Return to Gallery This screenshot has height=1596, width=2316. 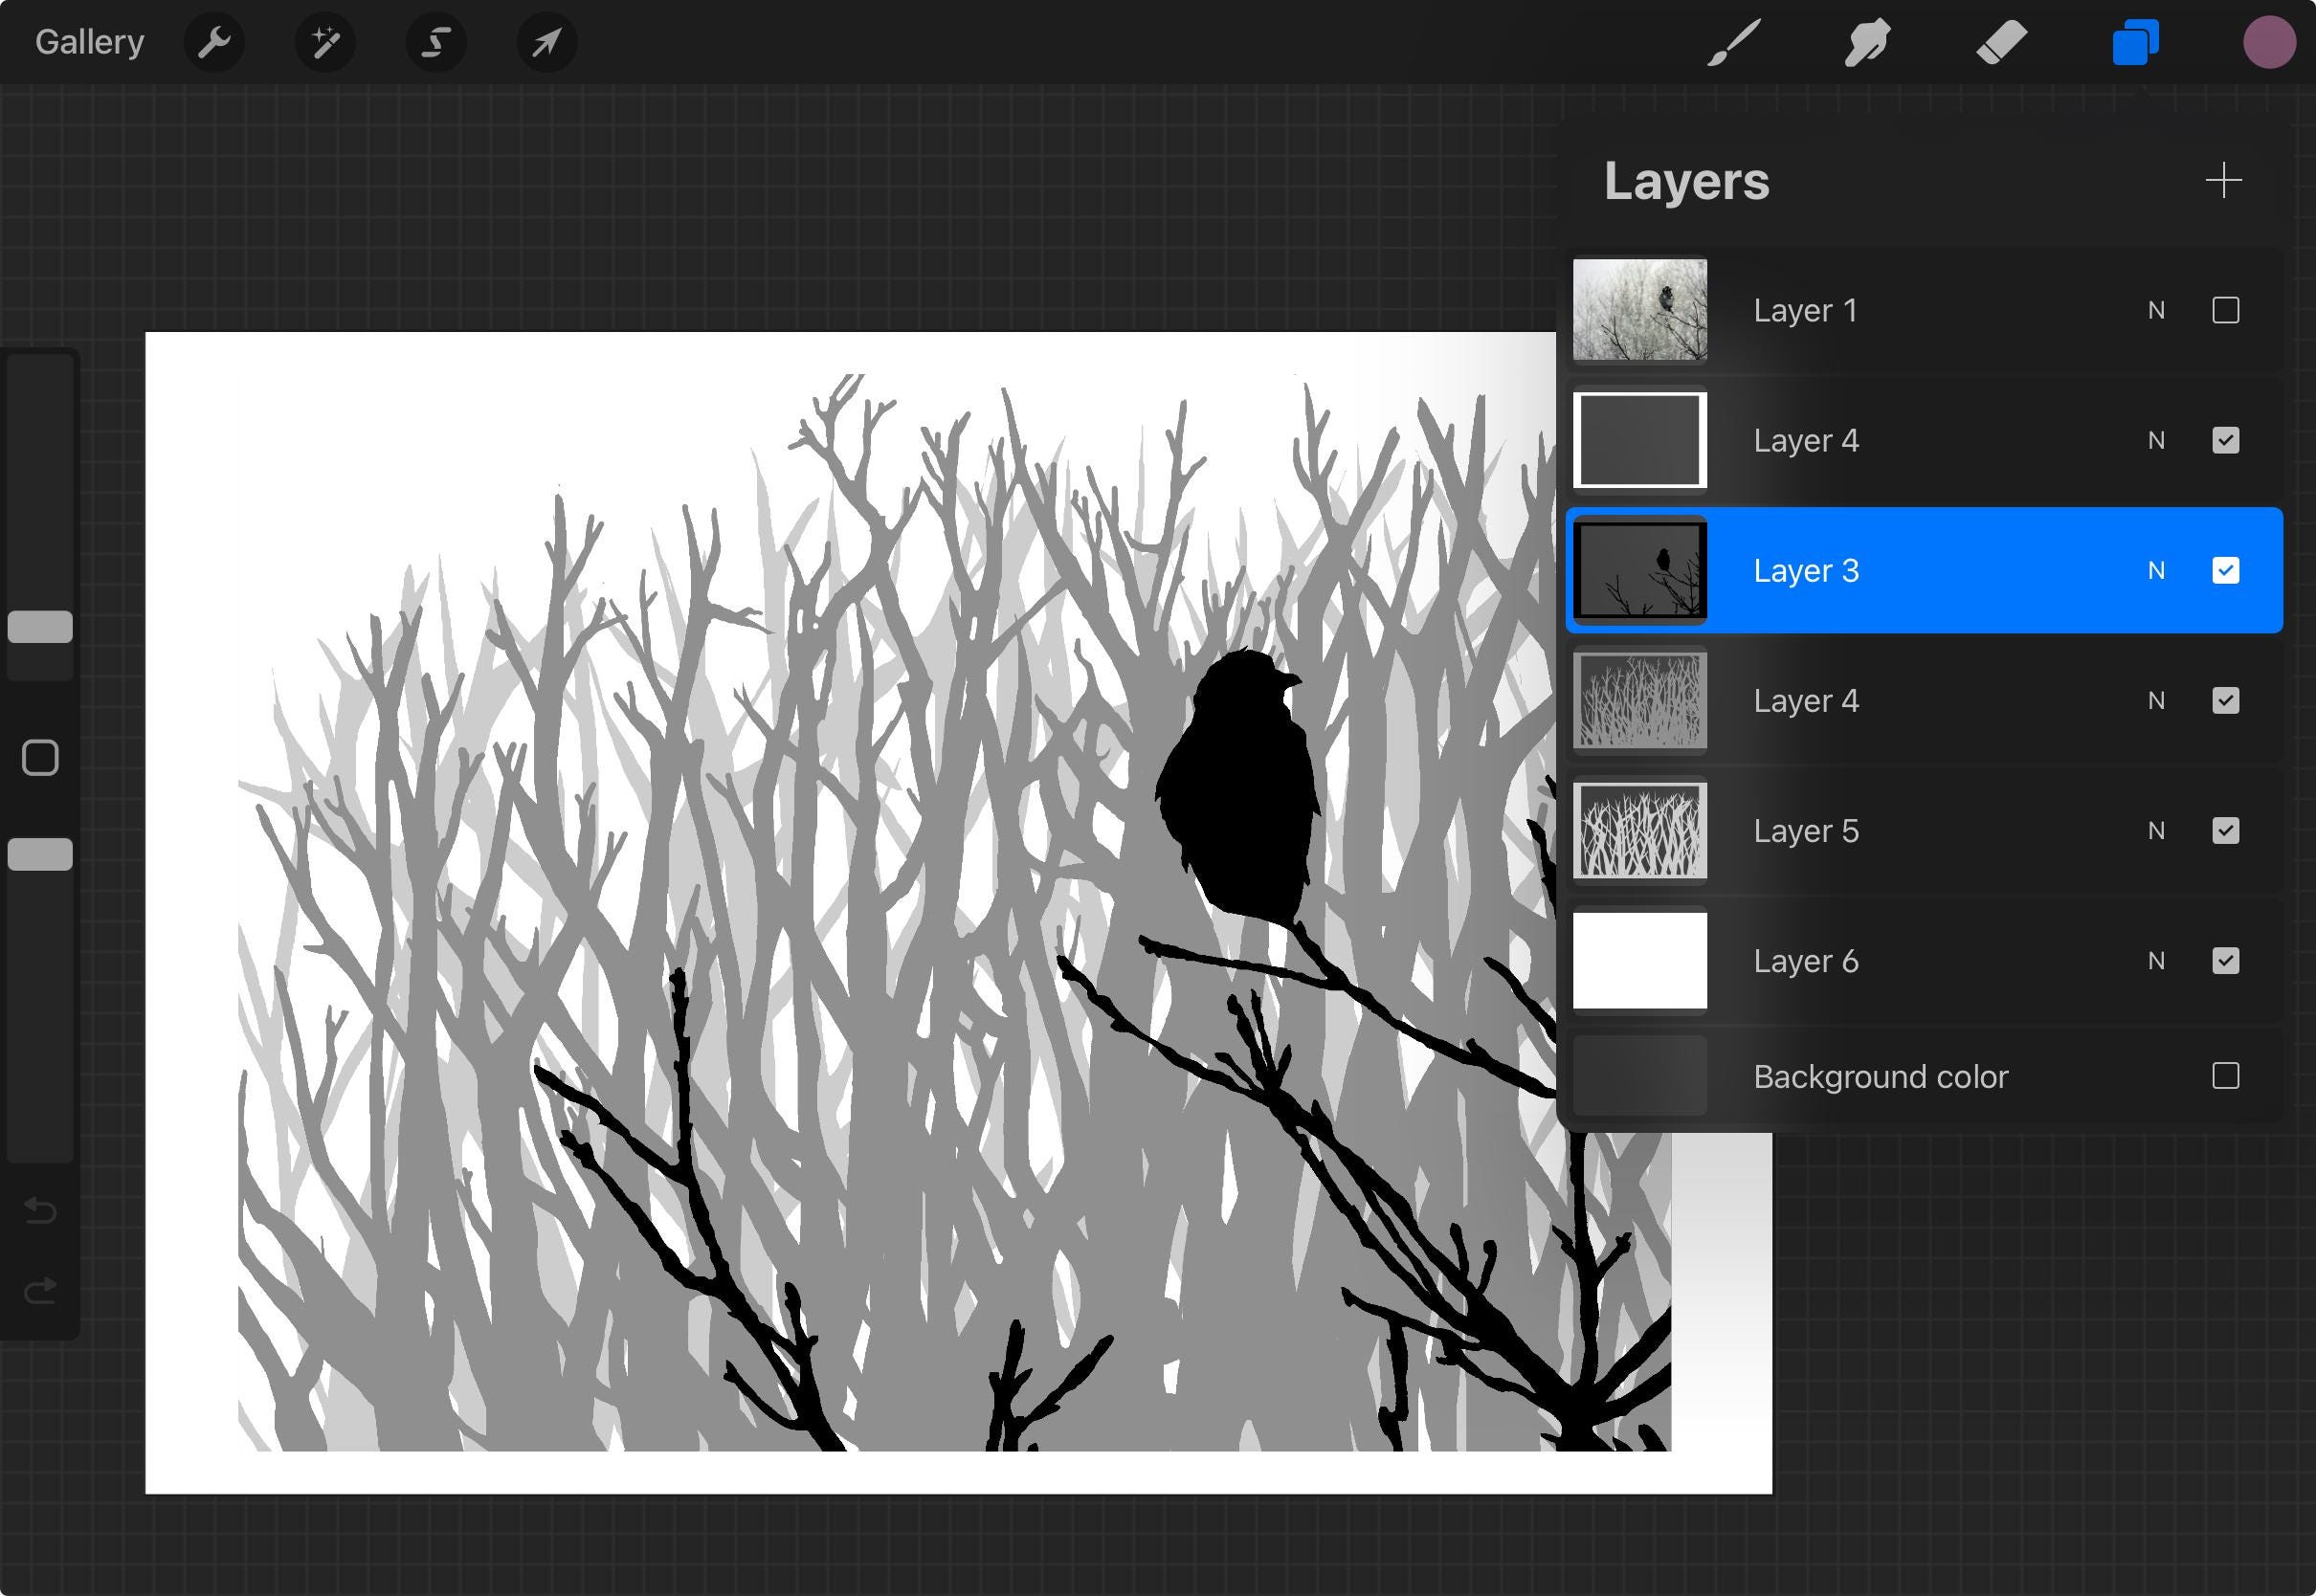89,42
